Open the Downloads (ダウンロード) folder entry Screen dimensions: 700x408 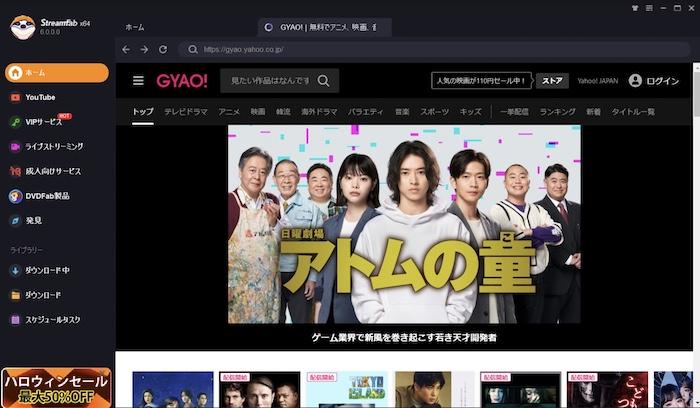35,295
